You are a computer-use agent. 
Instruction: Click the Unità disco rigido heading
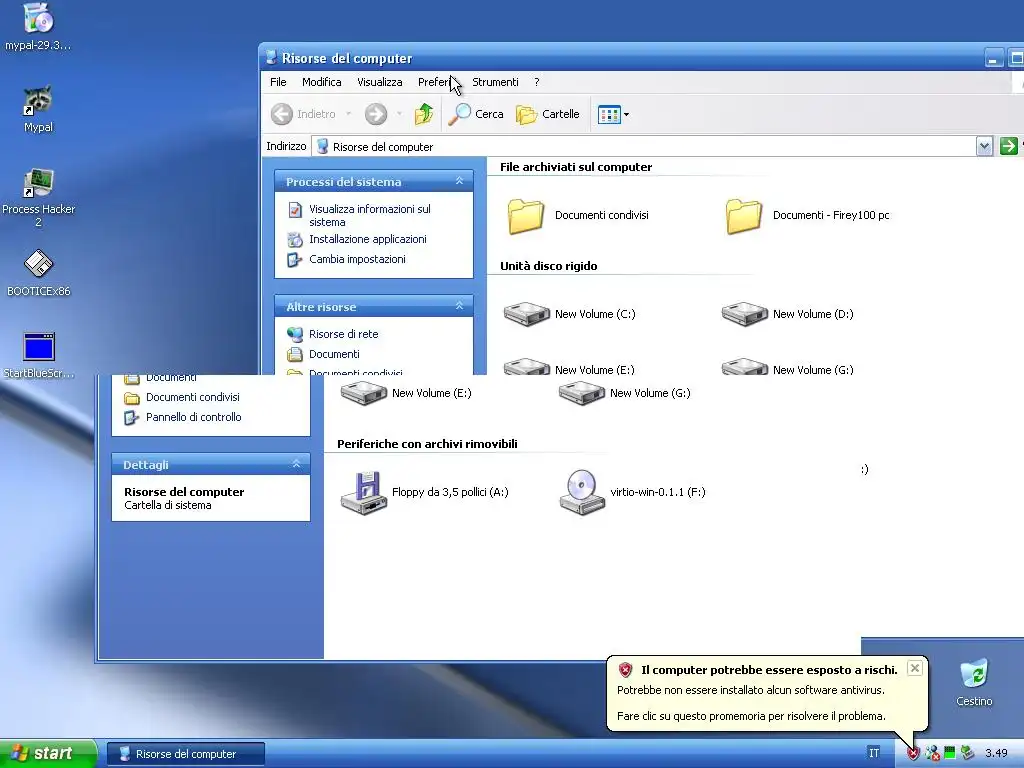point(549,266)
